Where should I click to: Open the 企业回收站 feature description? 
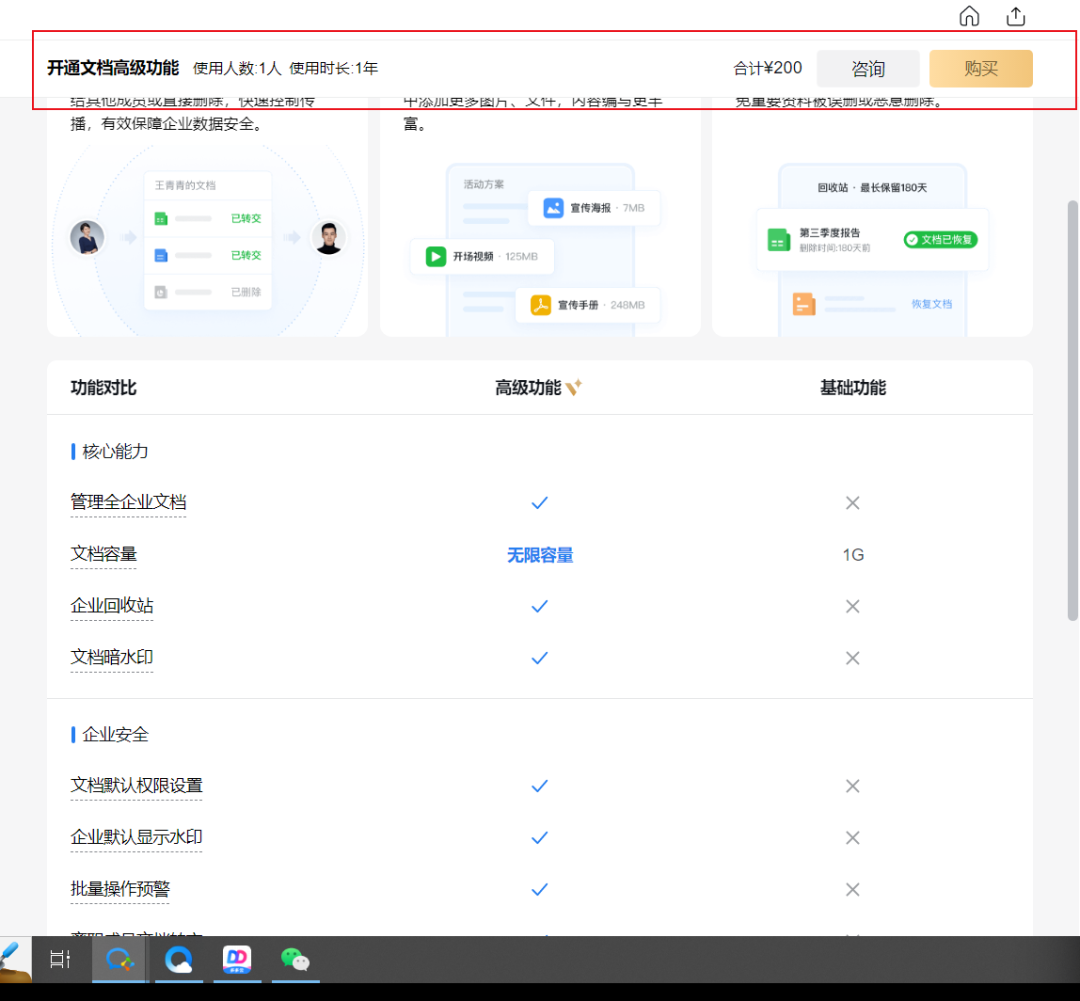[112, 606]
